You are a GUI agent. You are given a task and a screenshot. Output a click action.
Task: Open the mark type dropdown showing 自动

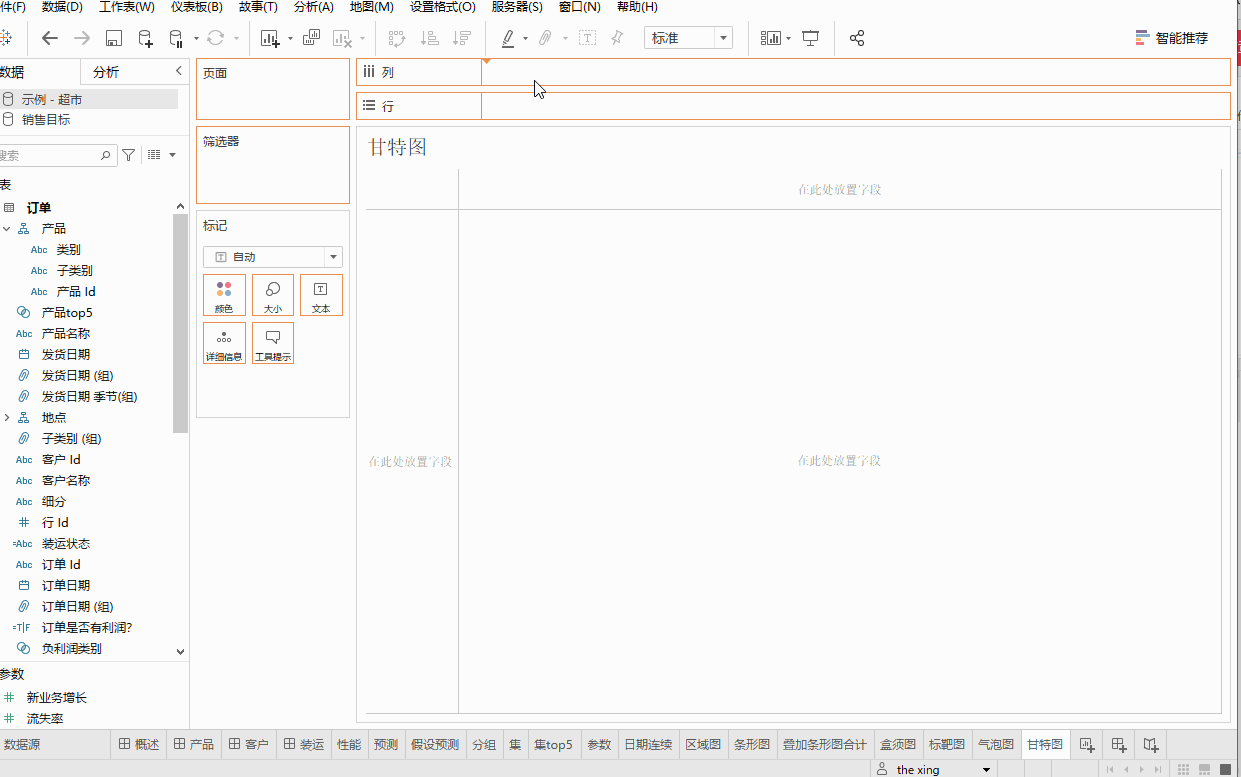pyautogui.click(x=273, y=257)
